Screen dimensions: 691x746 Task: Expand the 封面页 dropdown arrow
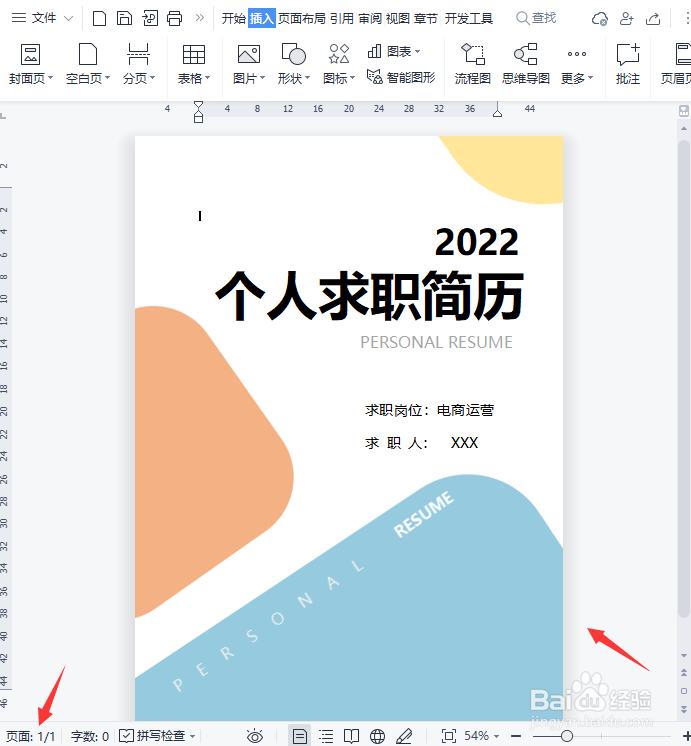(50, 78)
